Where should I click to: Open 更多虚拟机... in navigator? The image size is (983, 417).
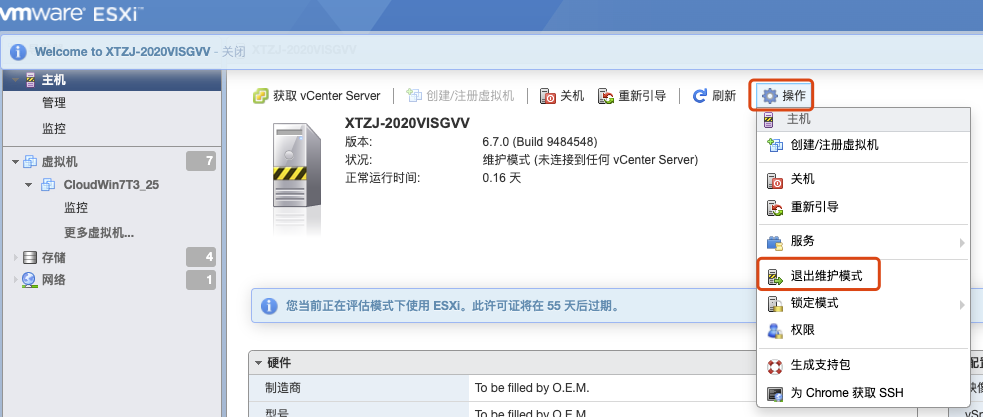coord(99,233)
